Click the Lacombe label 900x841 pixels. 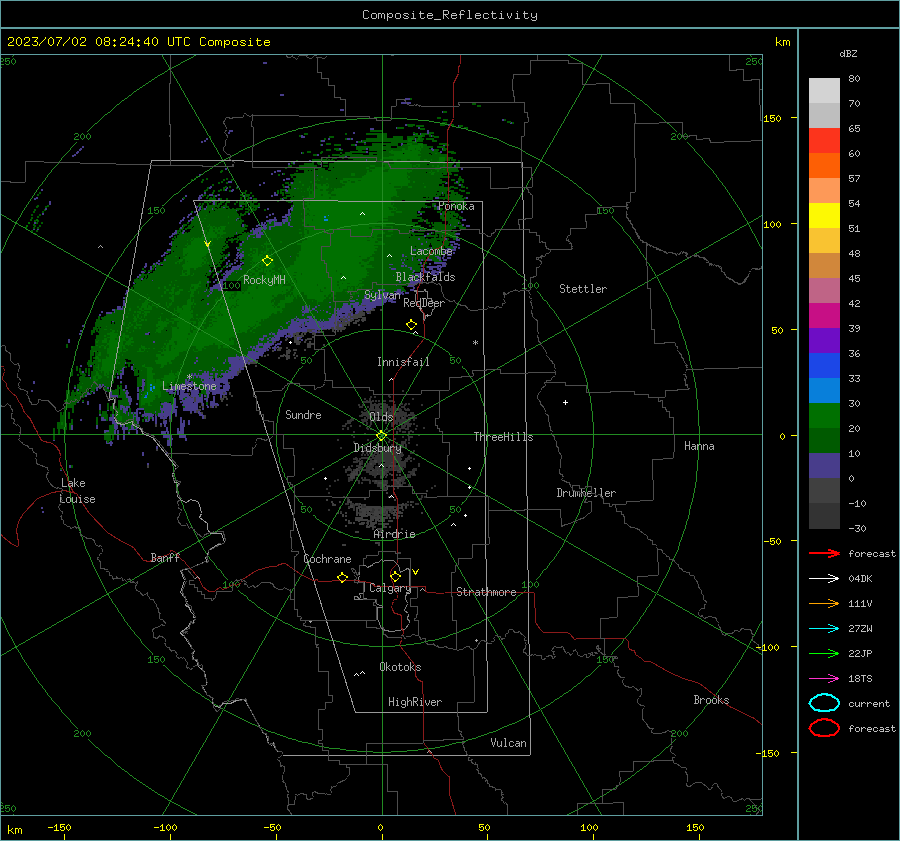[431, 251]
